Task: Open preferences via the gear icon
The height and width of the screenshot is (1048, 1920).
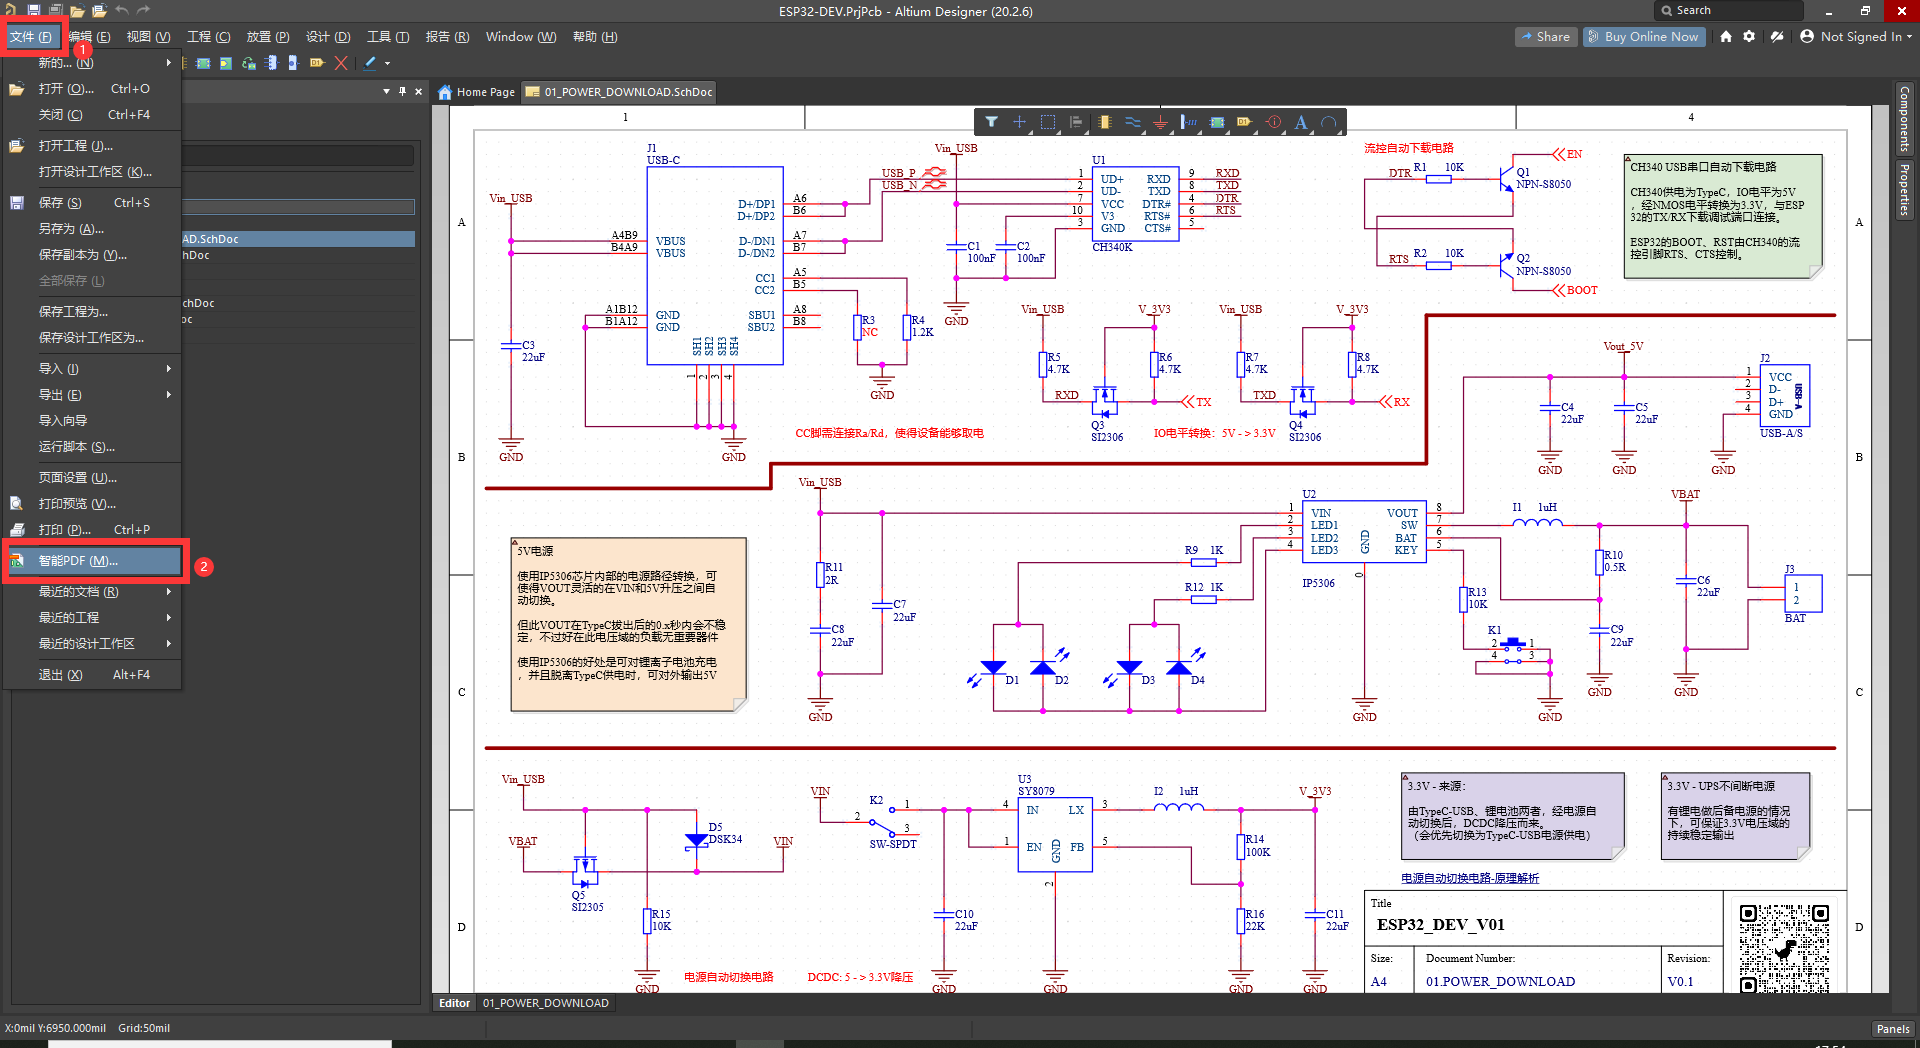Action: (x=1750, y=36)
